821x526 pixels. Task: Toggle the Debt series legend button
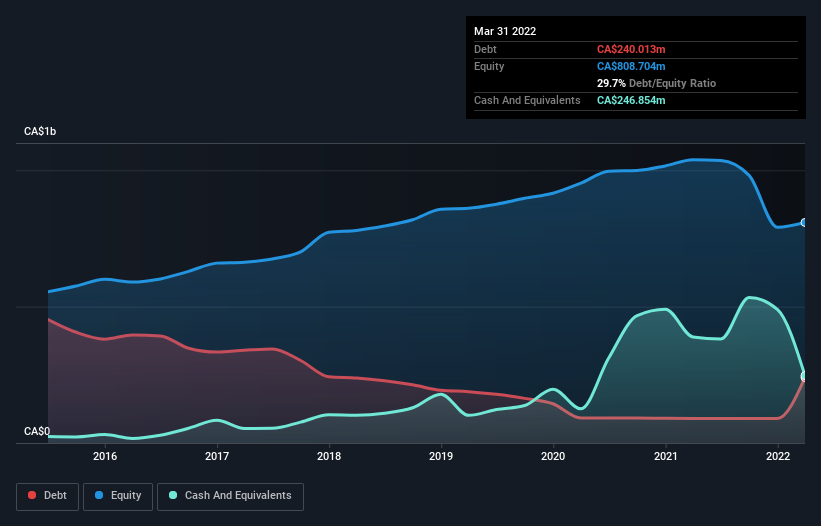[47, 496]
